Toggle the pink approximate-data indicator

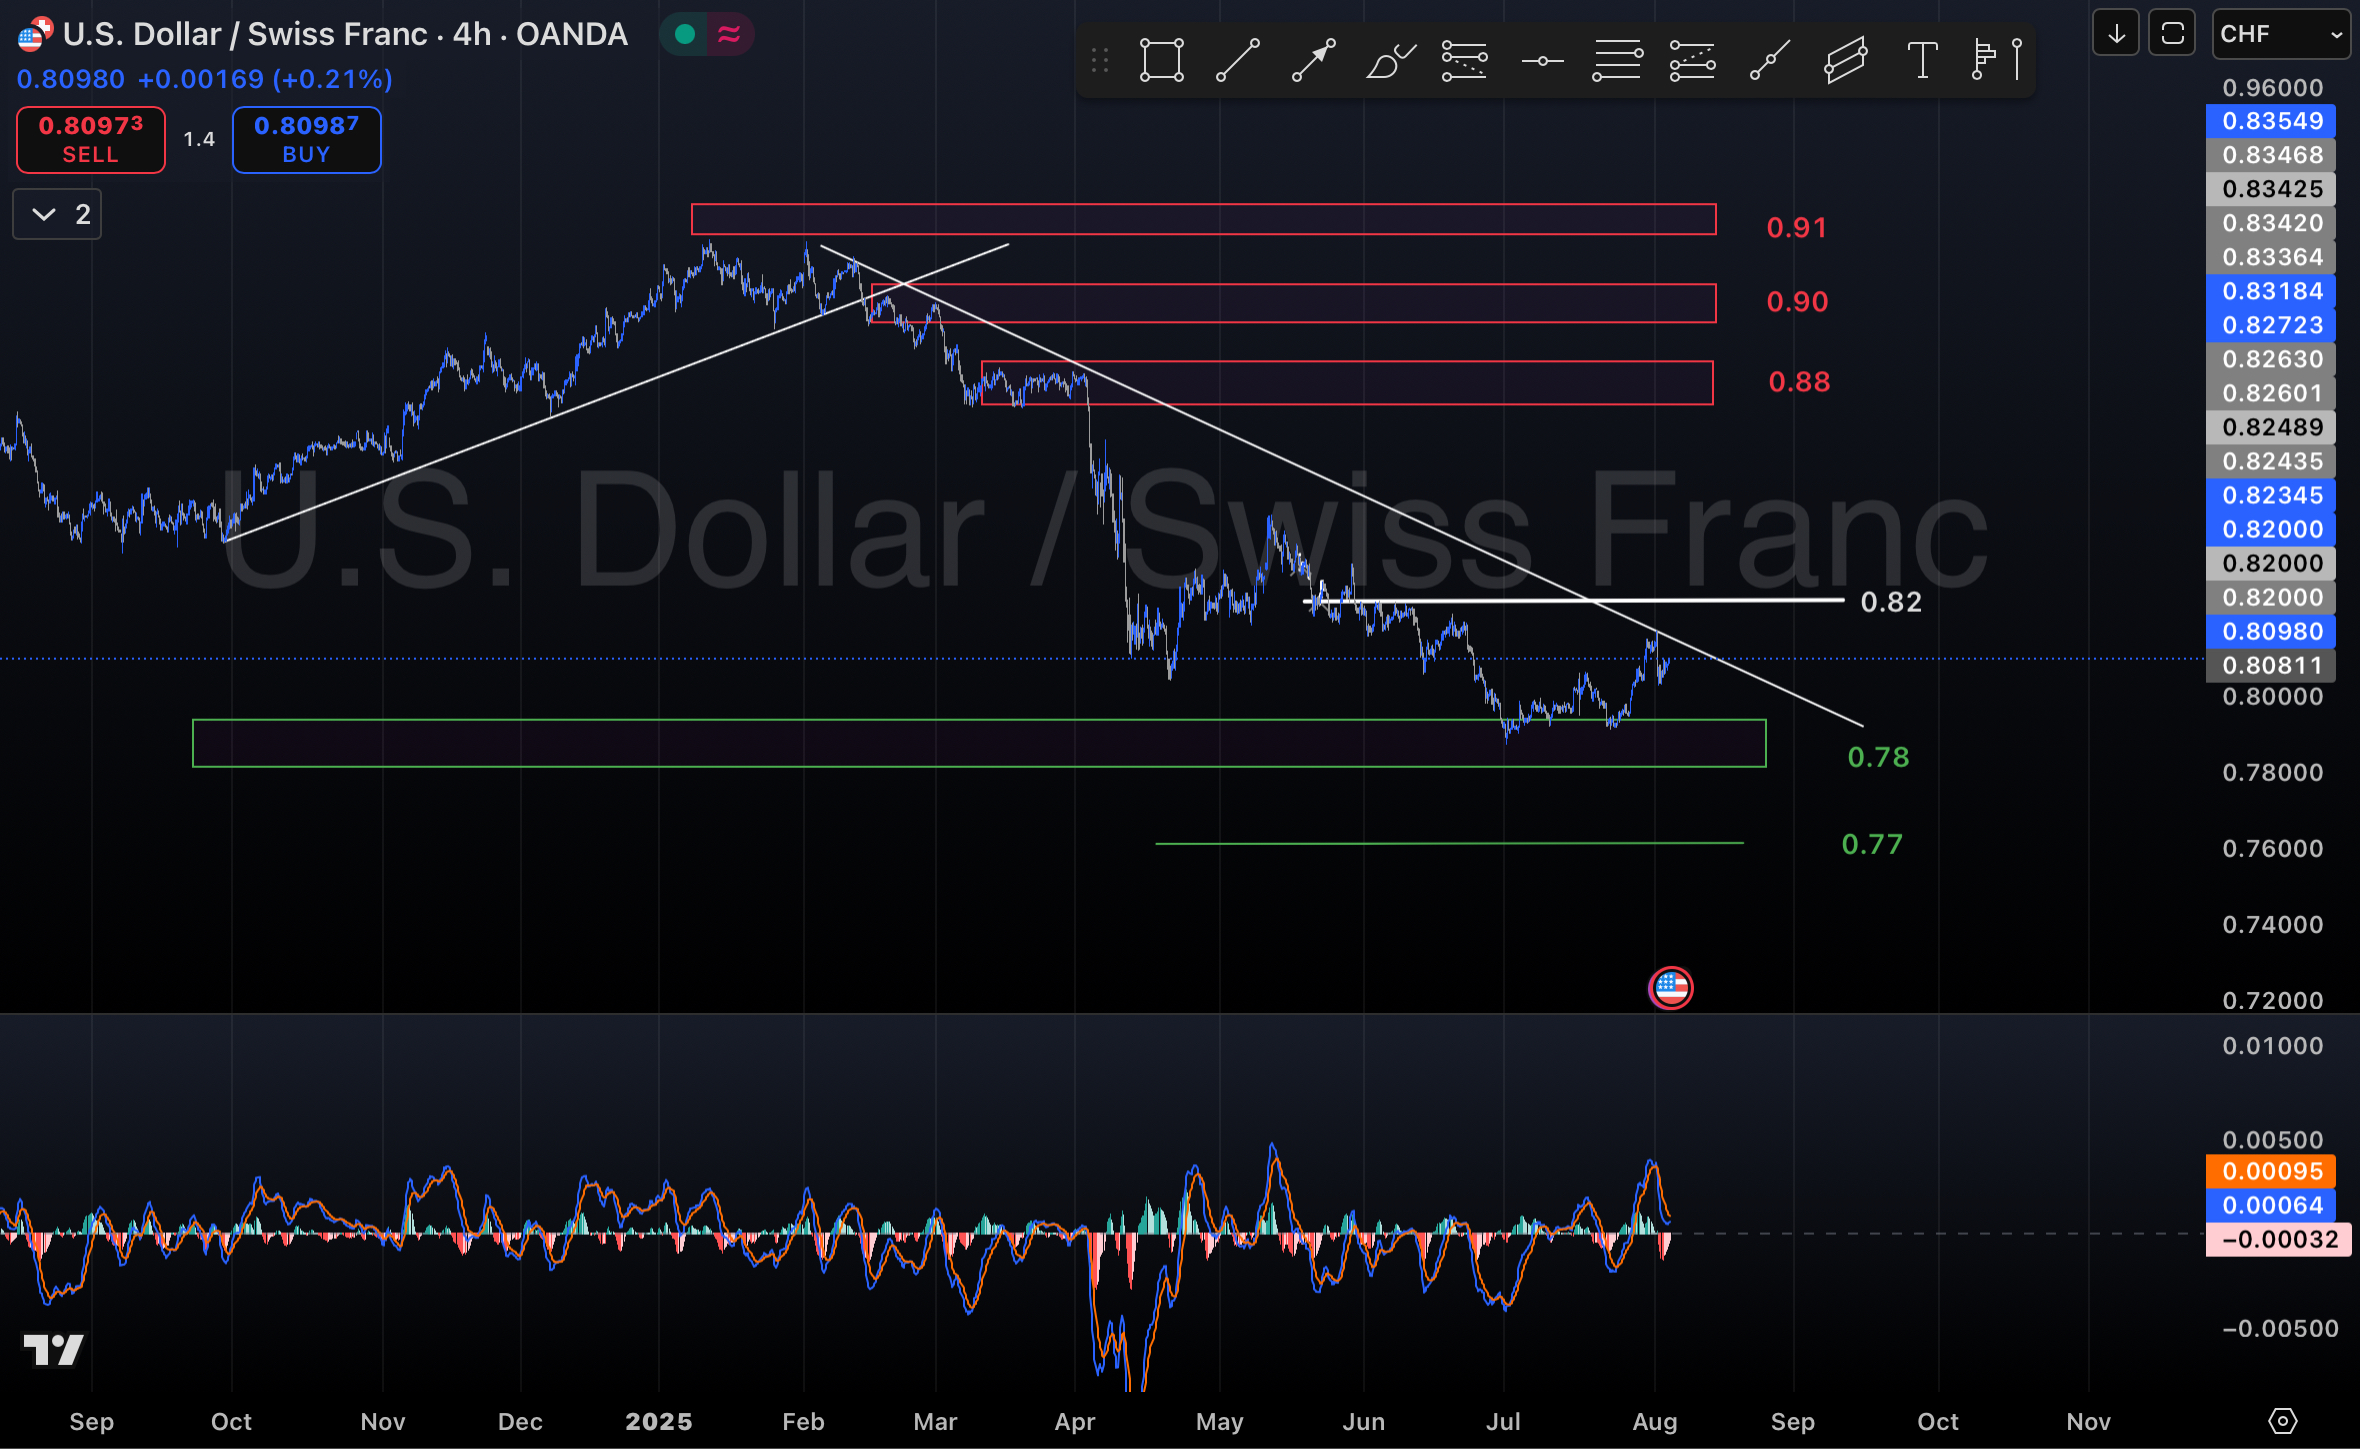[x=729, y=35]
